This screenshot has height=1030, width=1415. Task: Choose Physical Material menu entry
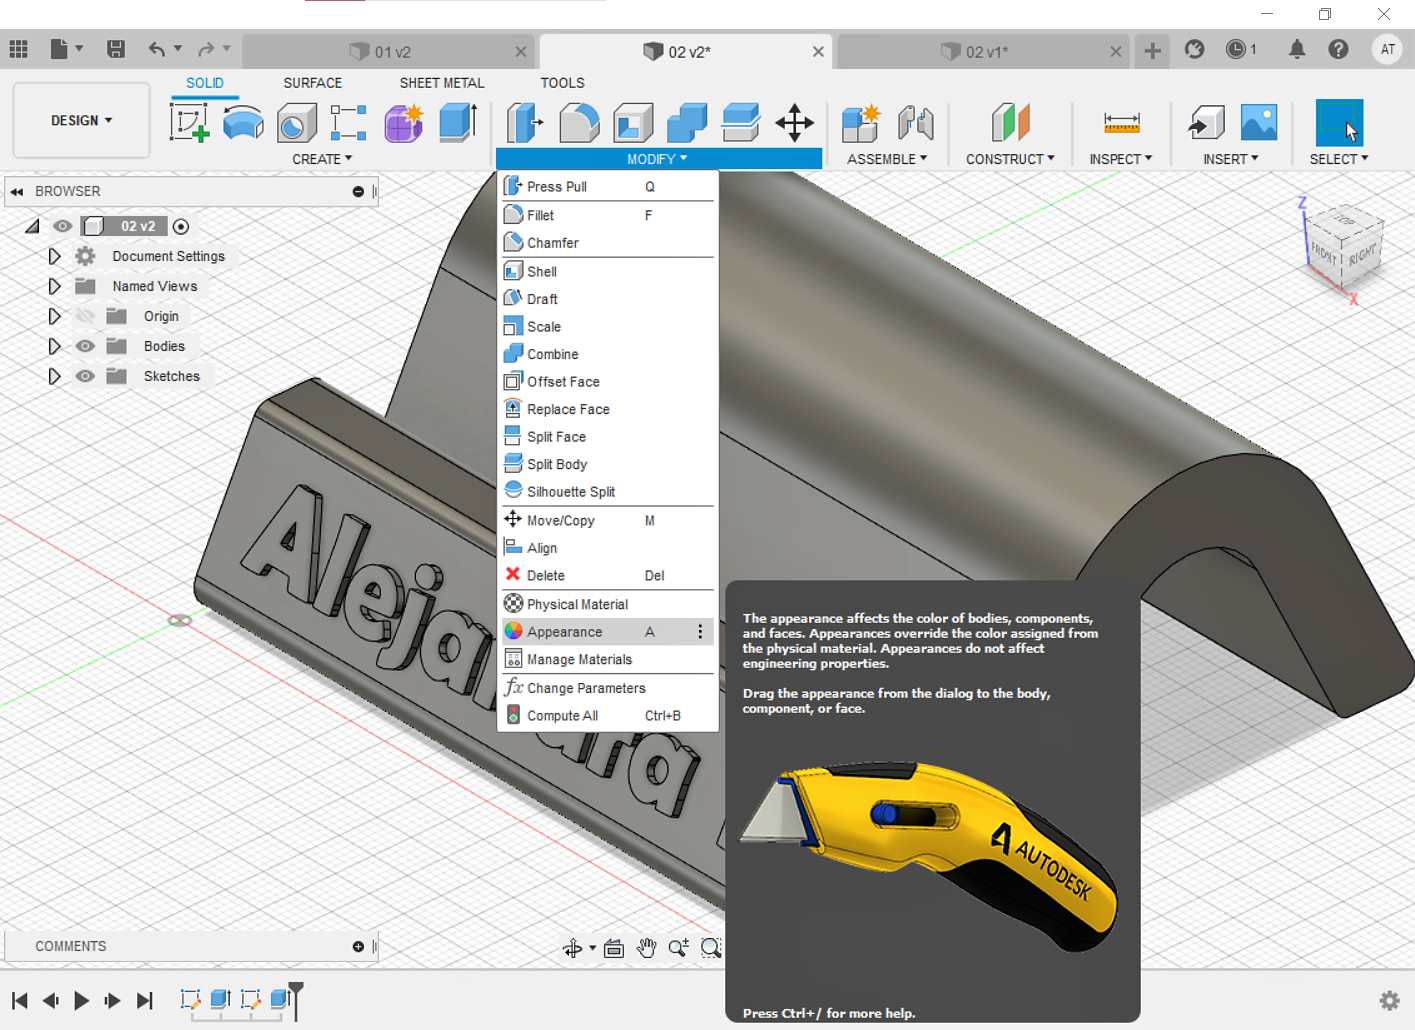coord(607,604)
